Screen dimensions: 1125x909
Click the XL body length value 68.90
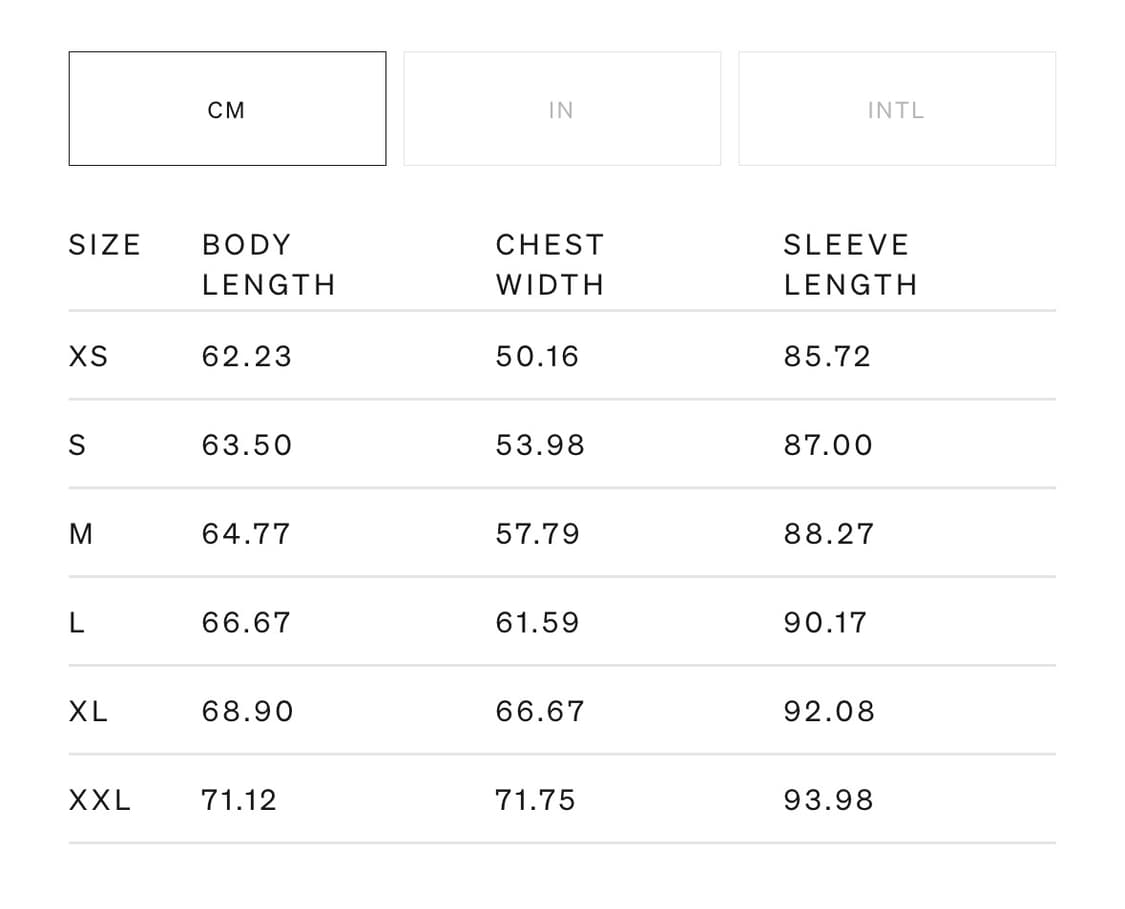point(248,712)
